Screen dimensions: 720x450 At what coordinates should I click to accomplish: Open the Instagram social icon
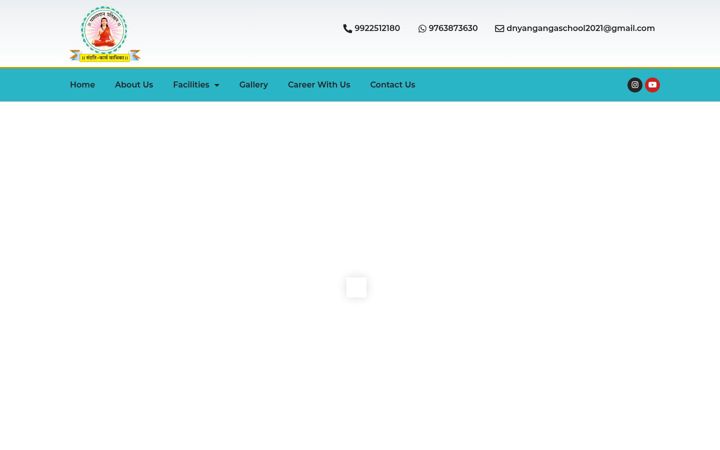pos(635,85)
